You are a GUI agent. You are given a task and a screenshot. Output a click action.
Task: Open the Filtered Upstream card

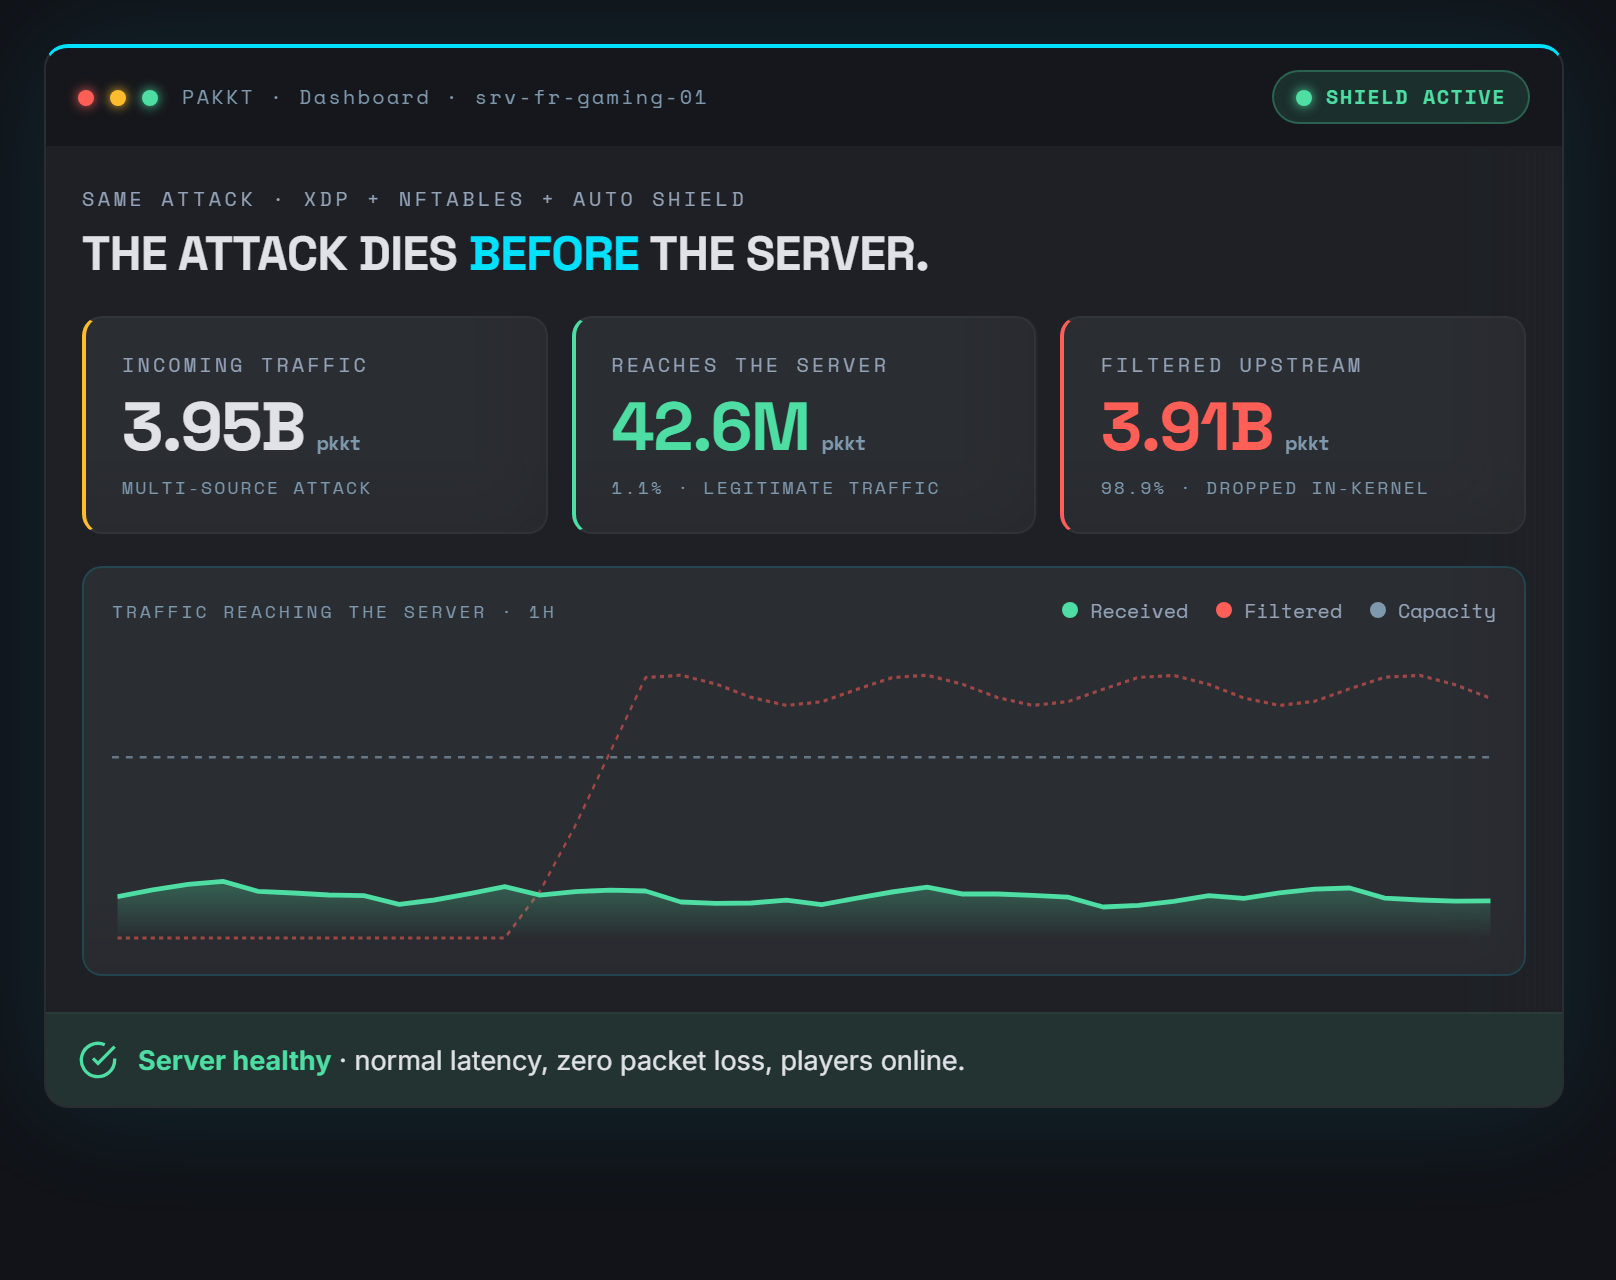click(1292, 425)
